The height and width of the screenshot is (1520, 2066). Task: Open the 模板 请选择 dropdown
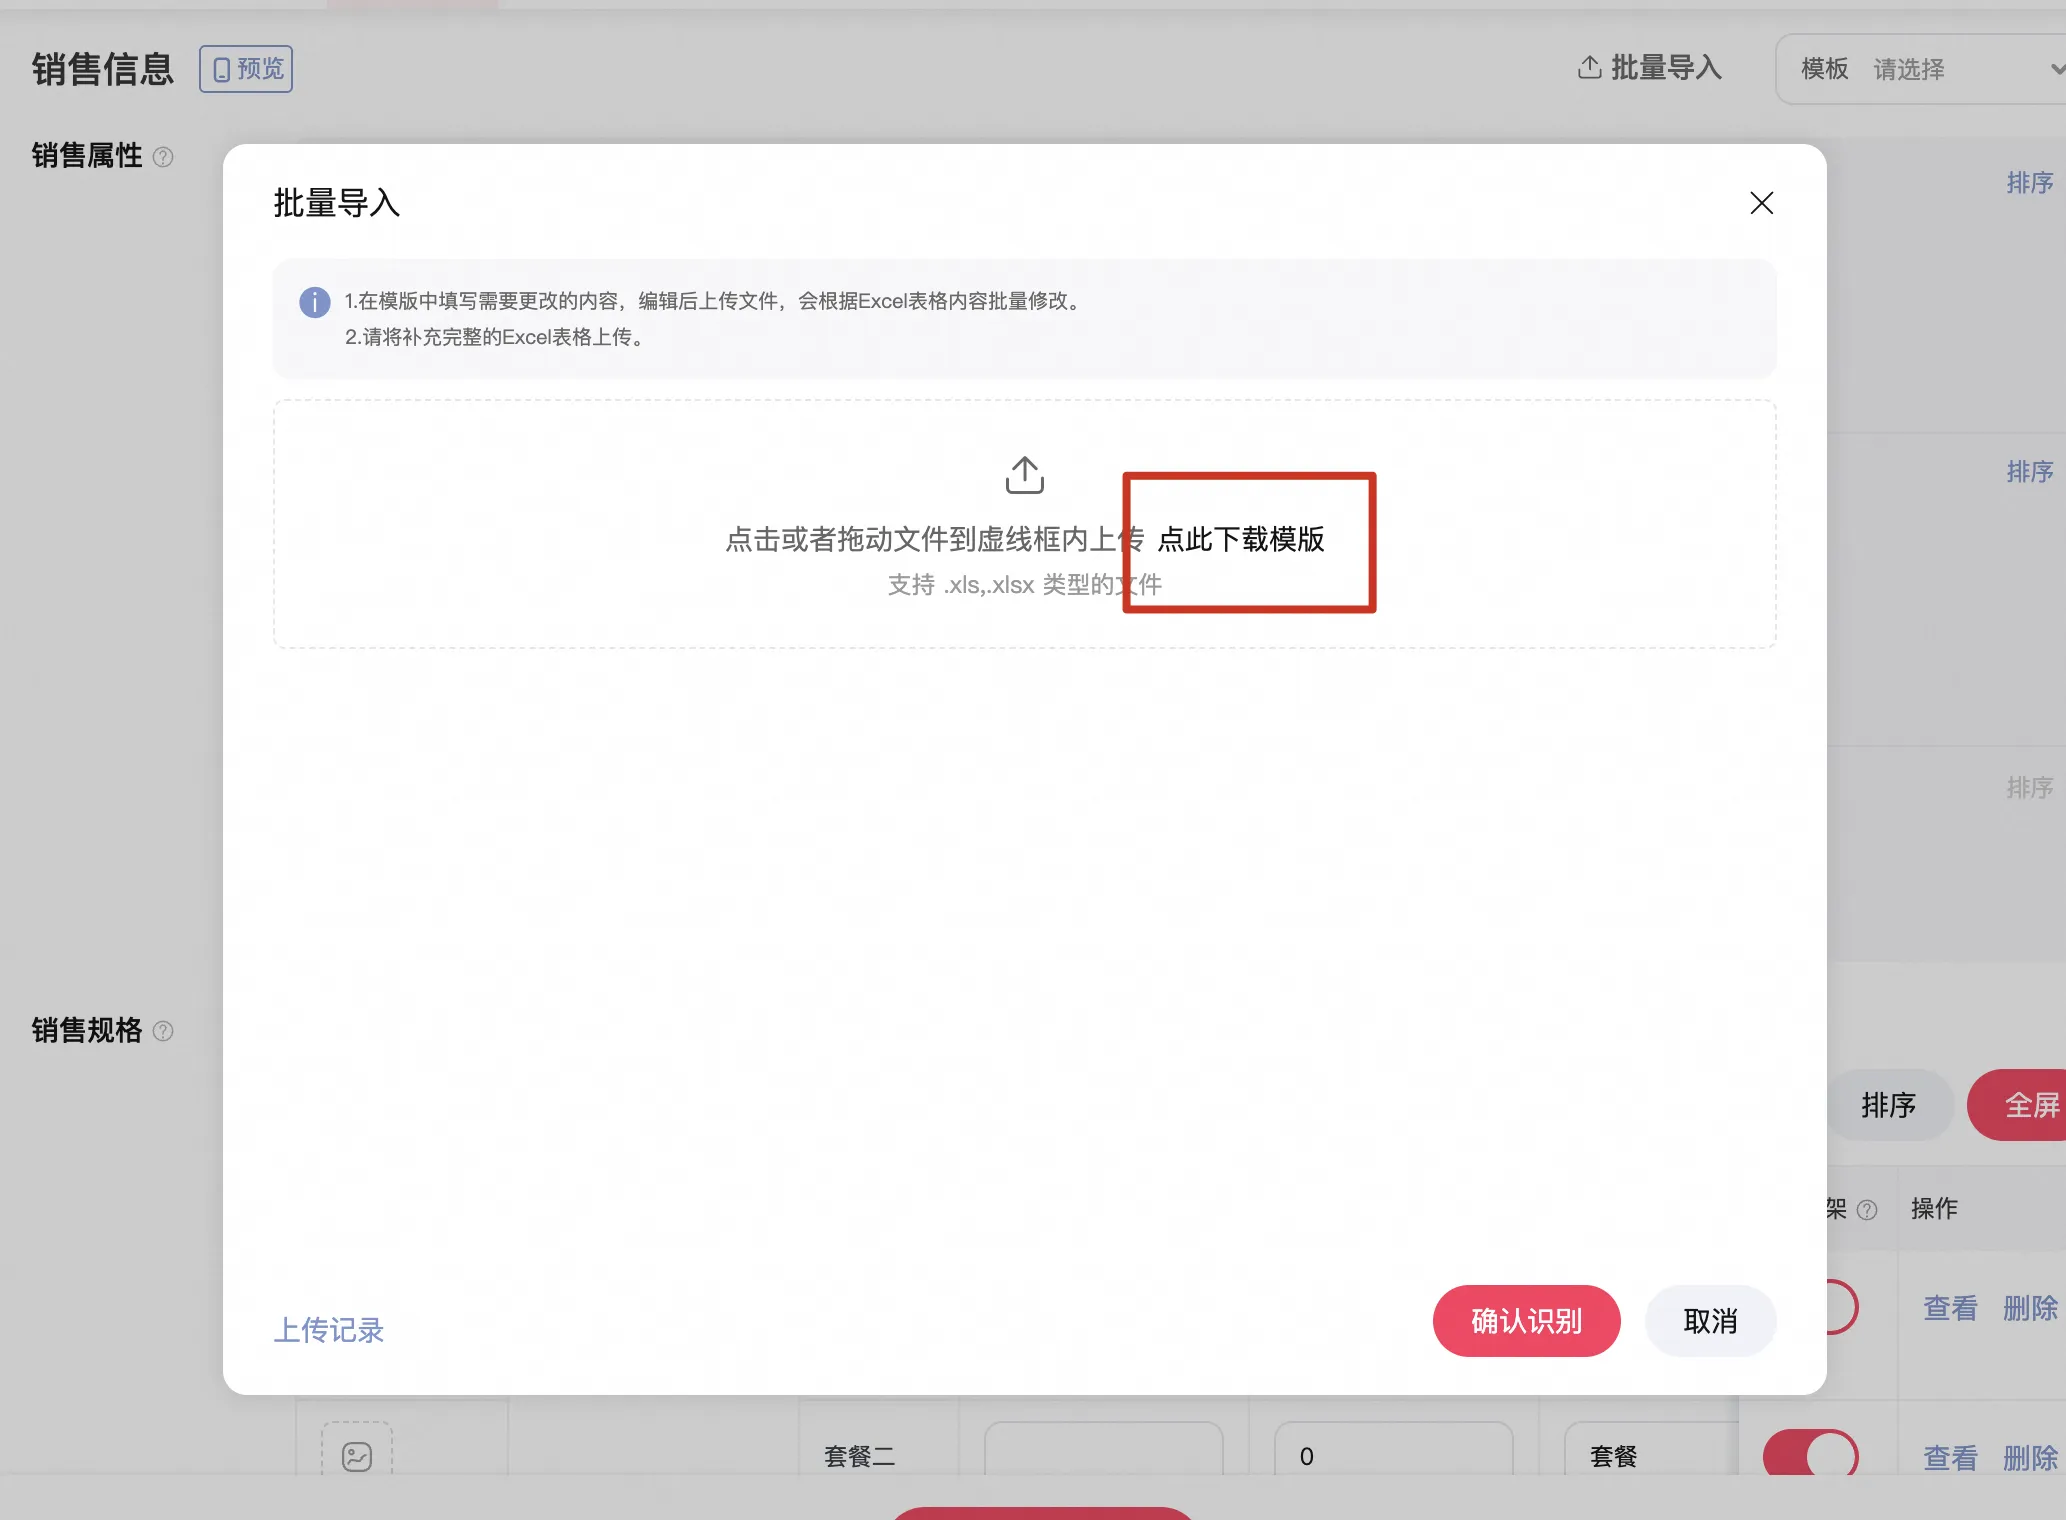pos(1920,69)
